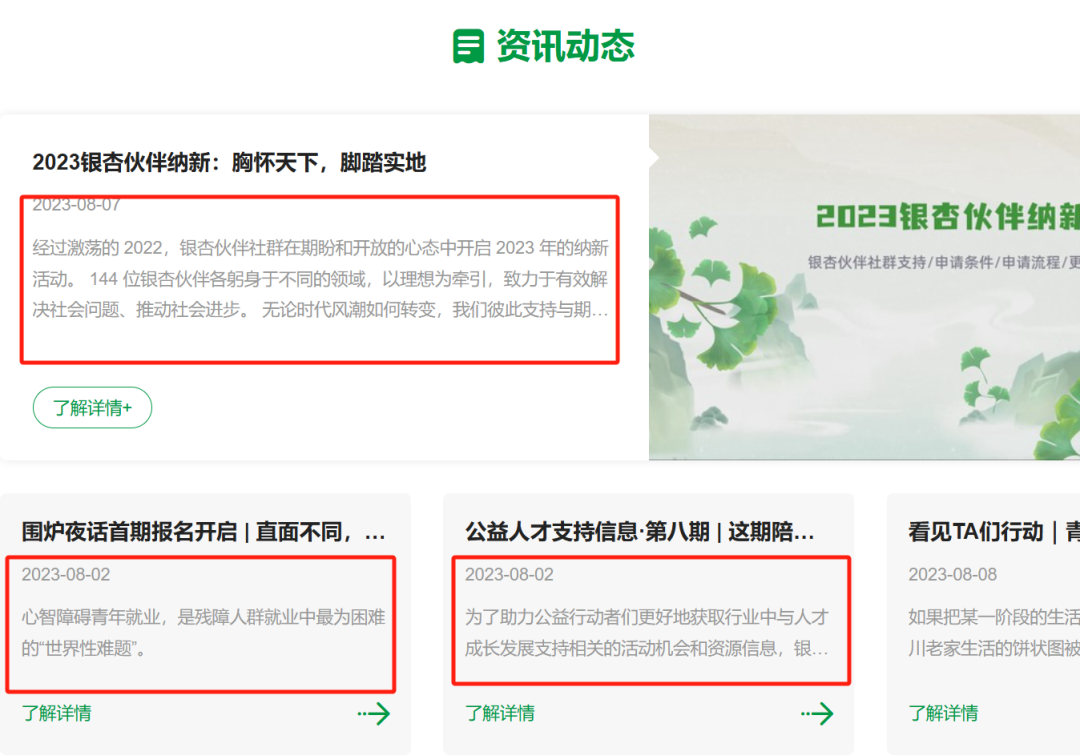The width and height of the screenshot is (1080, 756).
Task: Click the 资讯动态 green document icon
Action: 468,46
